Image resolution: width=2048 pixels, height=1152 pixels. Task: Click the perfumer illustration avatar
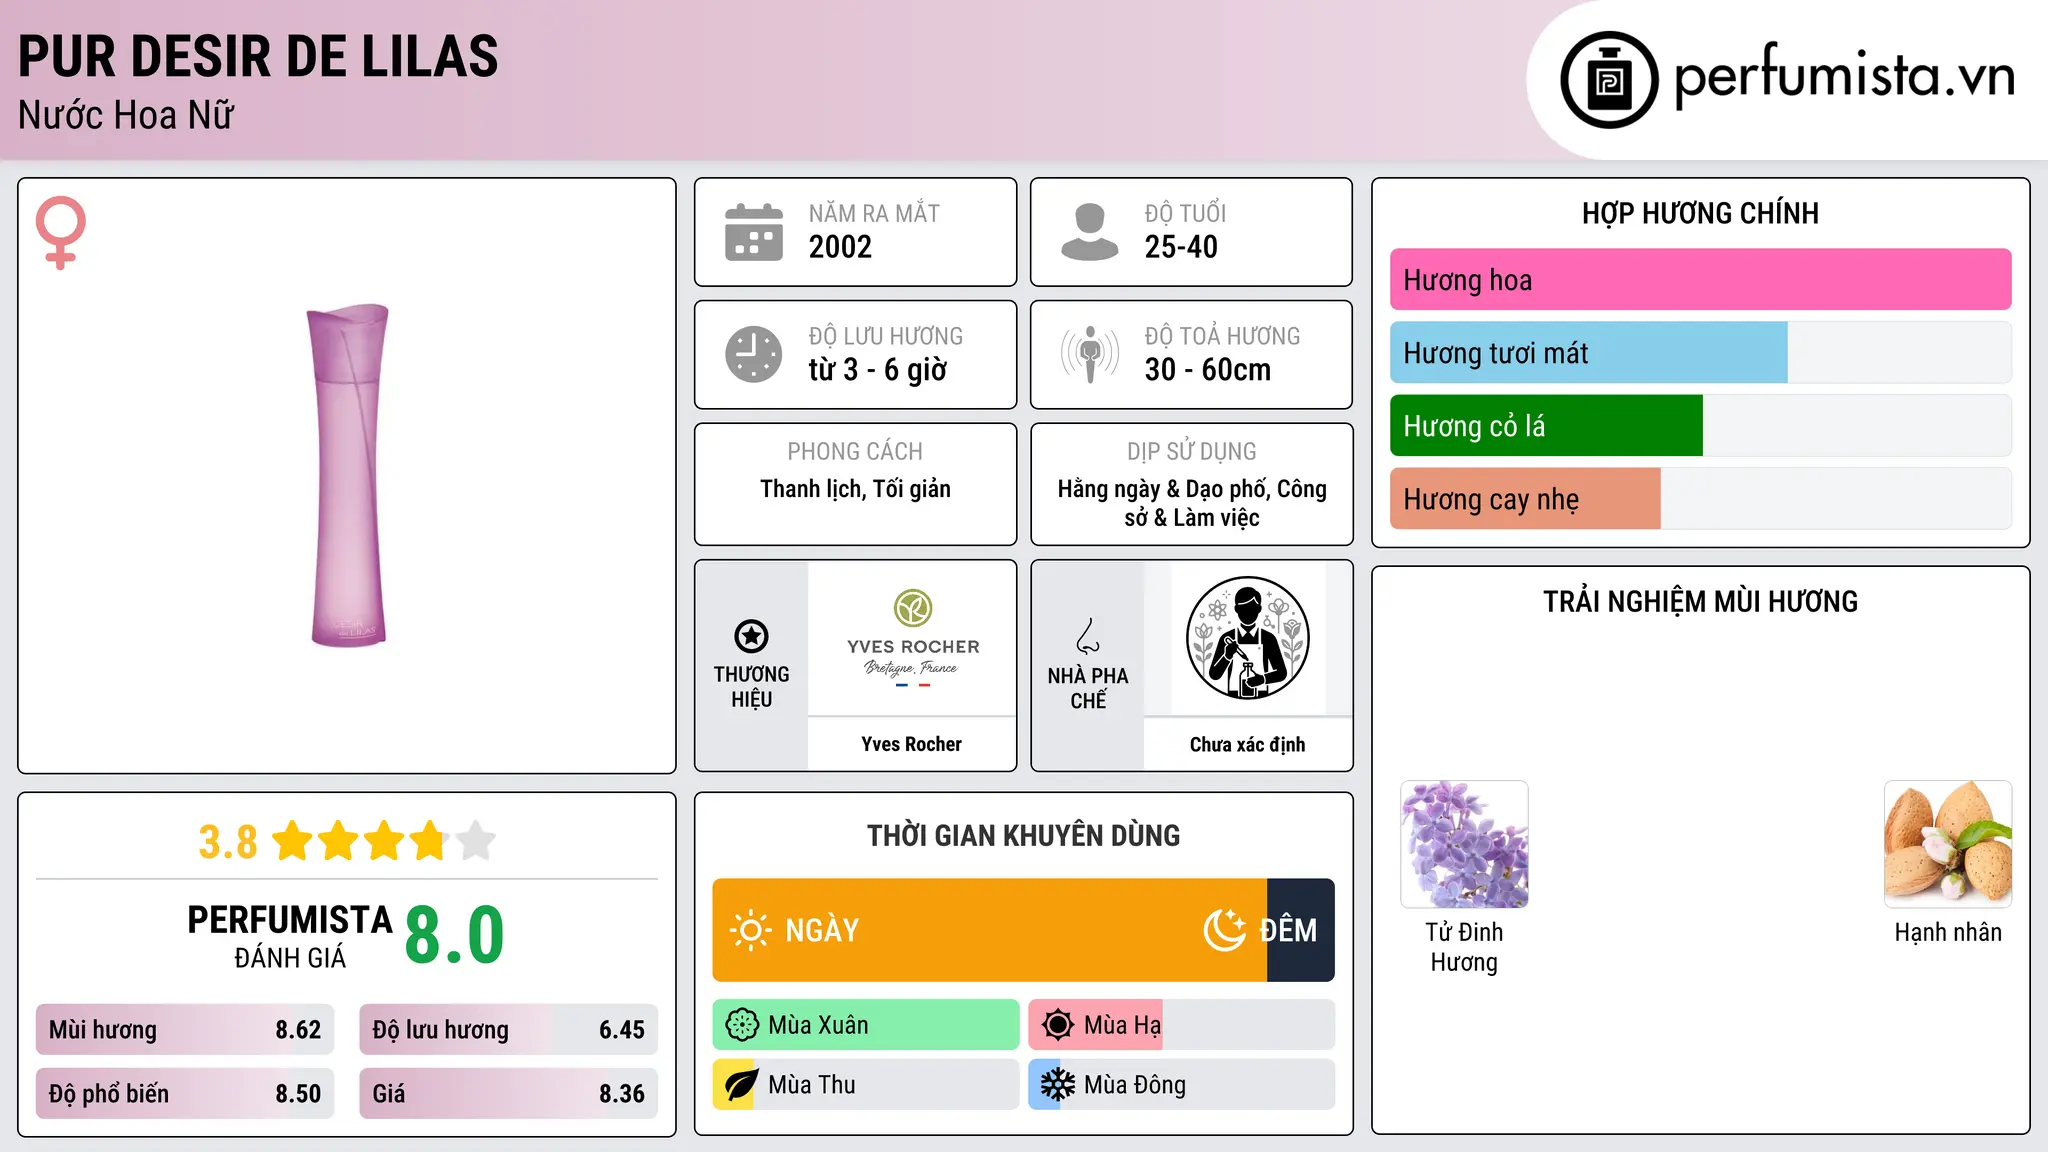[1248, 638]
